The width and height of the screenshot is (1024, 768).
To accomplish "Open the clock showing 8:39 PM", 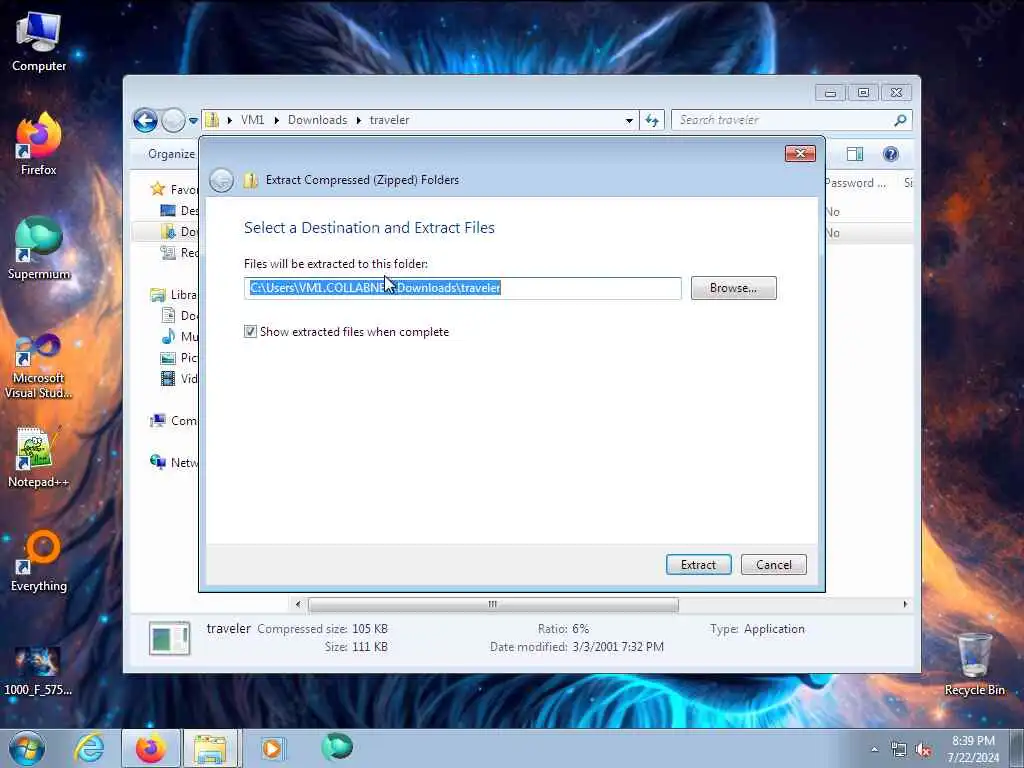I will click(973, 749).
